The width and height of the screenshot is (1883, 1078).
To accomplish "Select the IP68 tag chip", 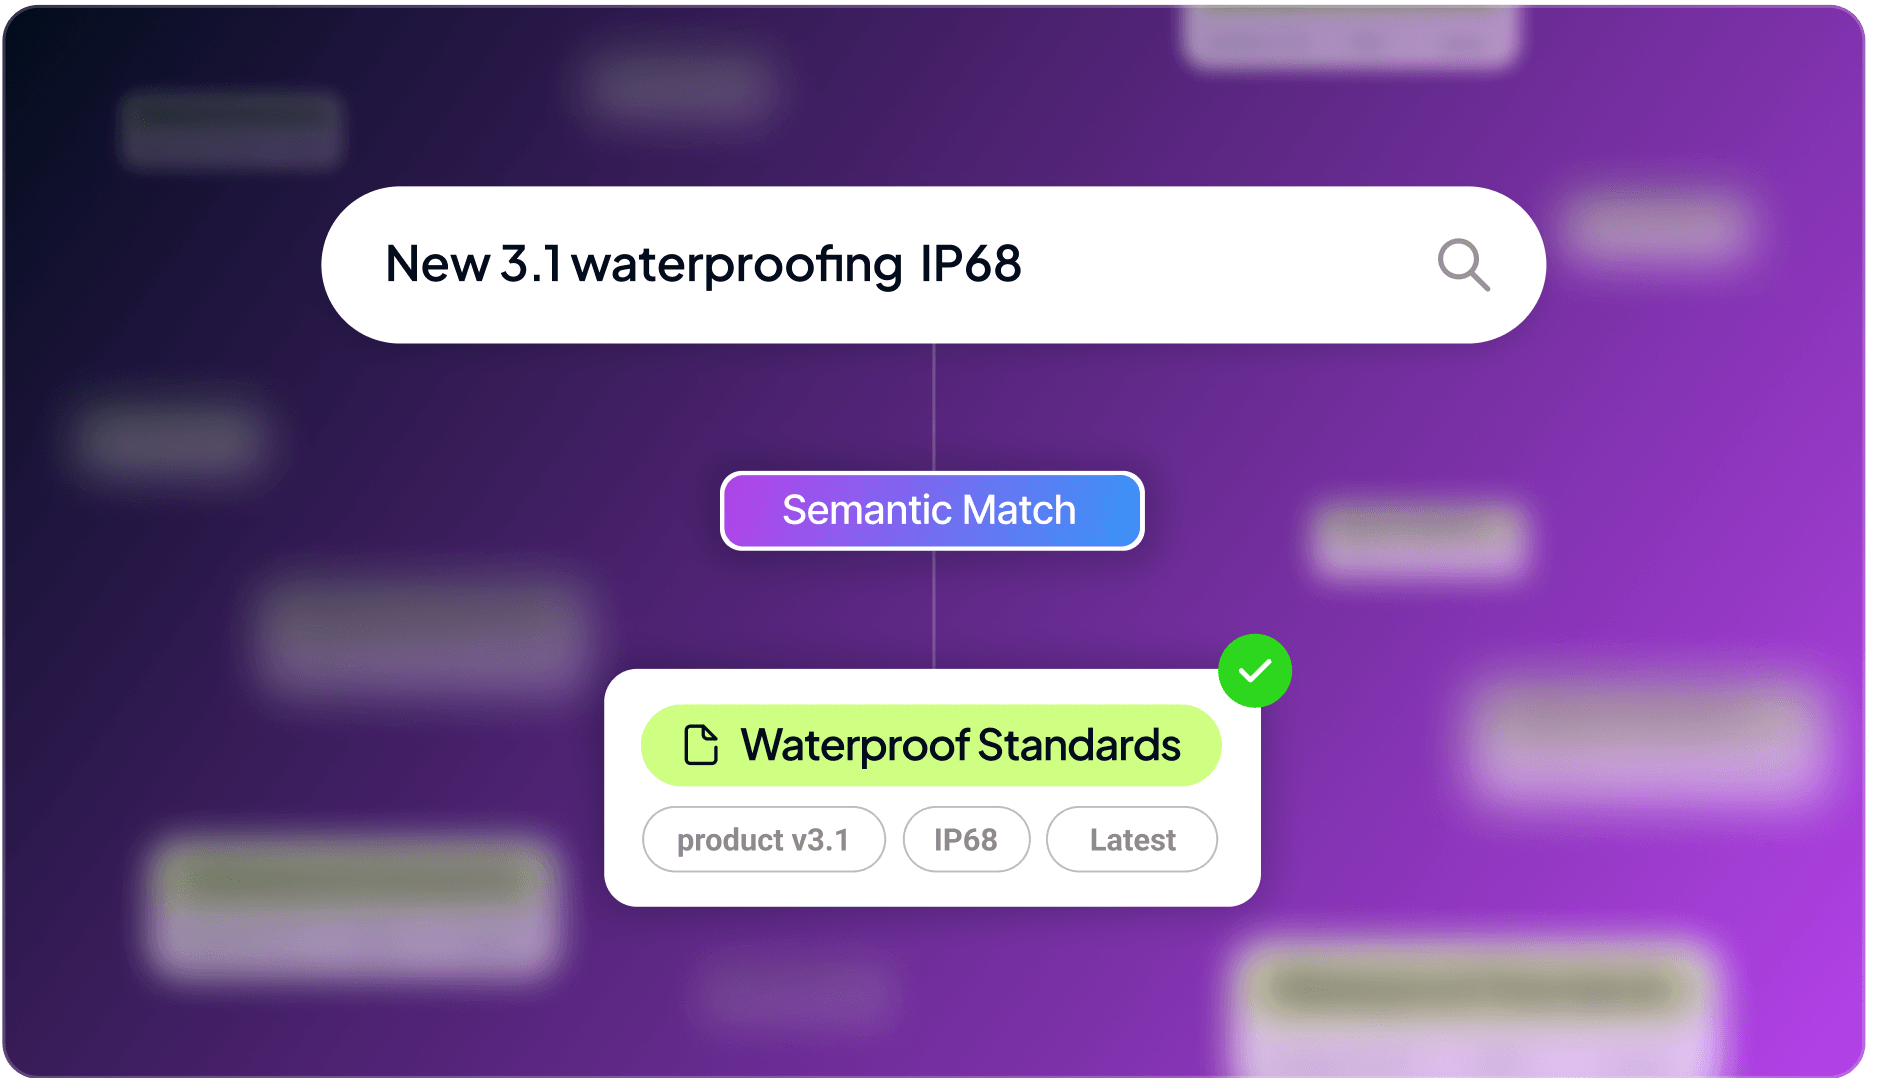I will coord(965,840).
